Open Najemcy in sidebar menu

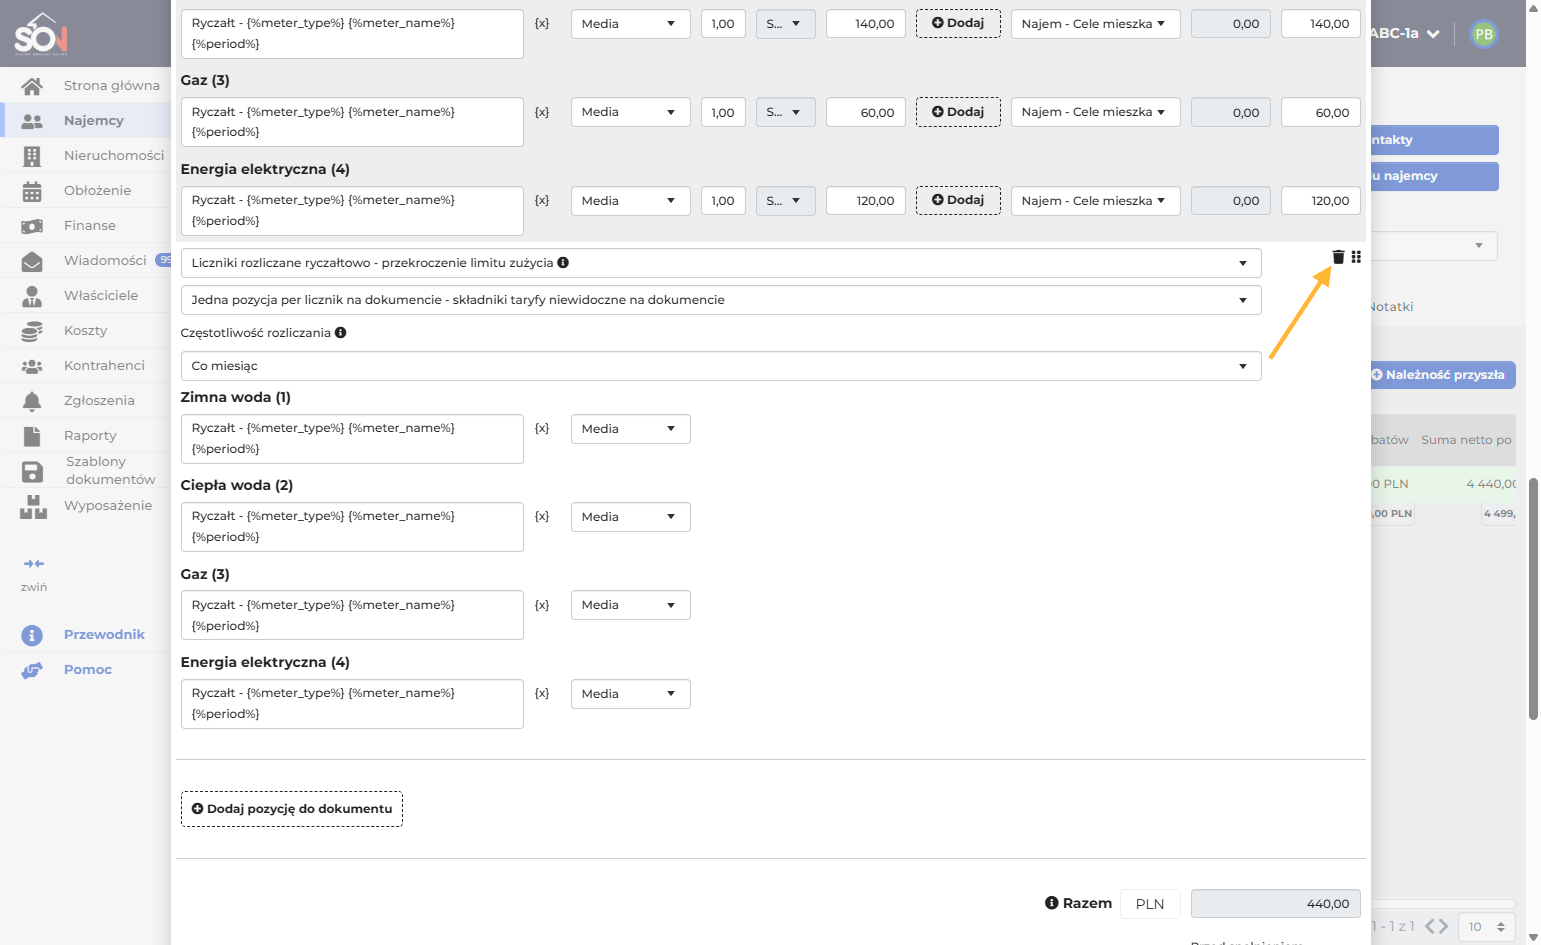click(94, 121)
